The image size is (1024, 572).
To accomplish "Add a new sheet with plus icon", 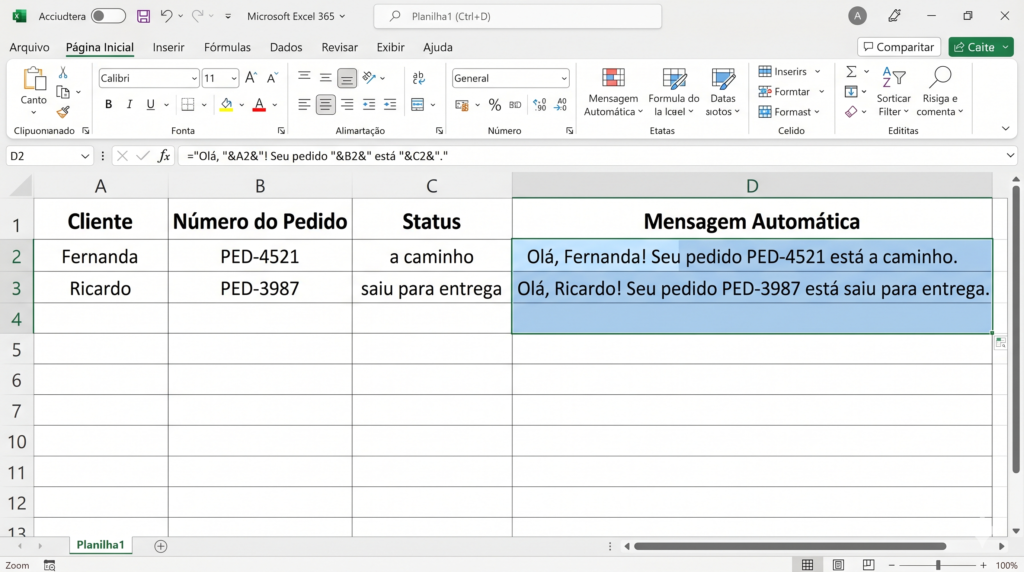I will pyautogui.click(x=161, y=546).
